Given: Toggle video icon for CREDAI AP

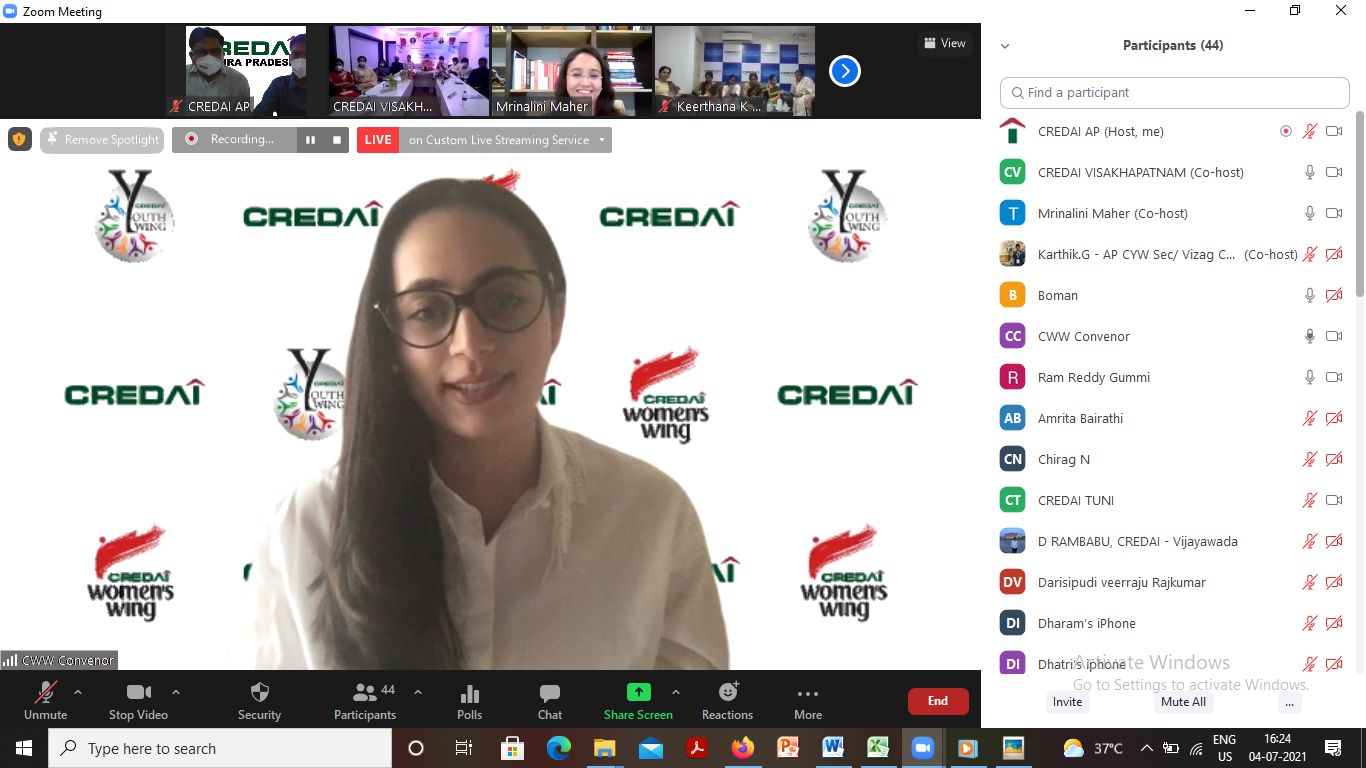Looking at the screenshot, I should click(x=1334, y=131).
